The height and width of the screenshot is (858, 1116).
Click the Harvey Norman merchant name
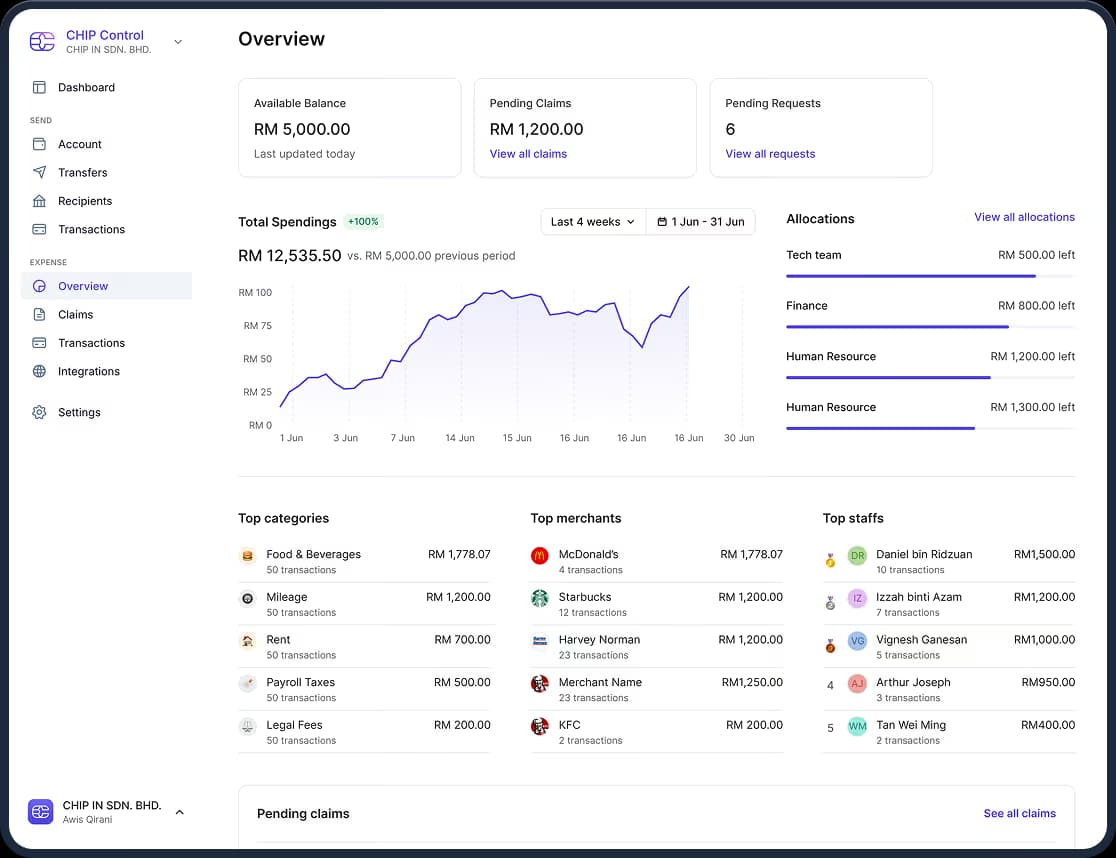[599, 640]
